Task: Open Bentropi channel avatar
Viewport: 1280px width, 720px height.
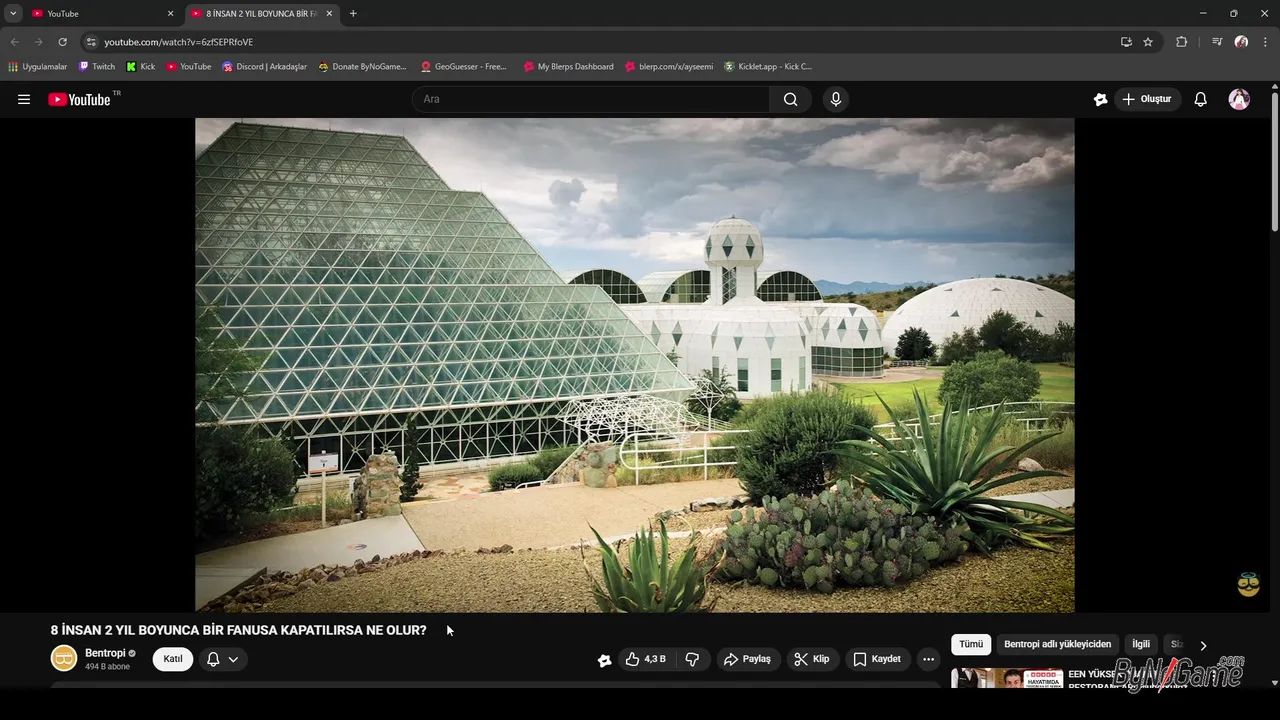Action: point(64,658)
